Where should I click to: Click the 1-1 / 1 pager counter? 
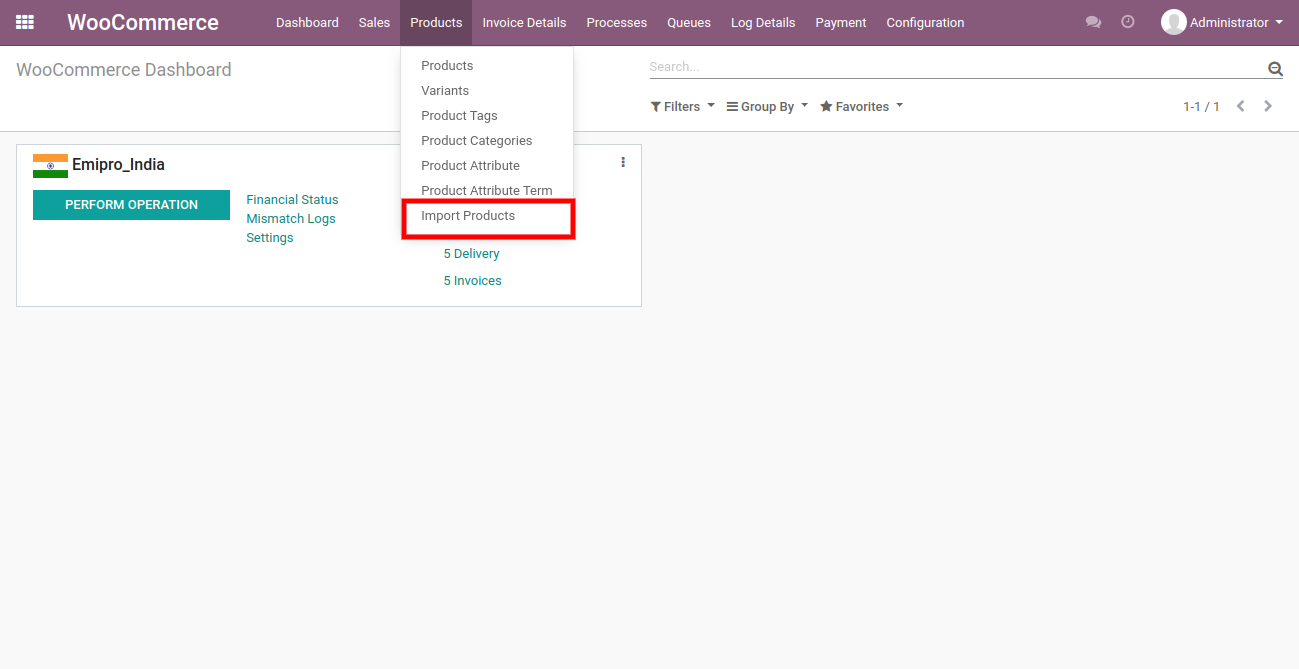(x=1201, y=106)
